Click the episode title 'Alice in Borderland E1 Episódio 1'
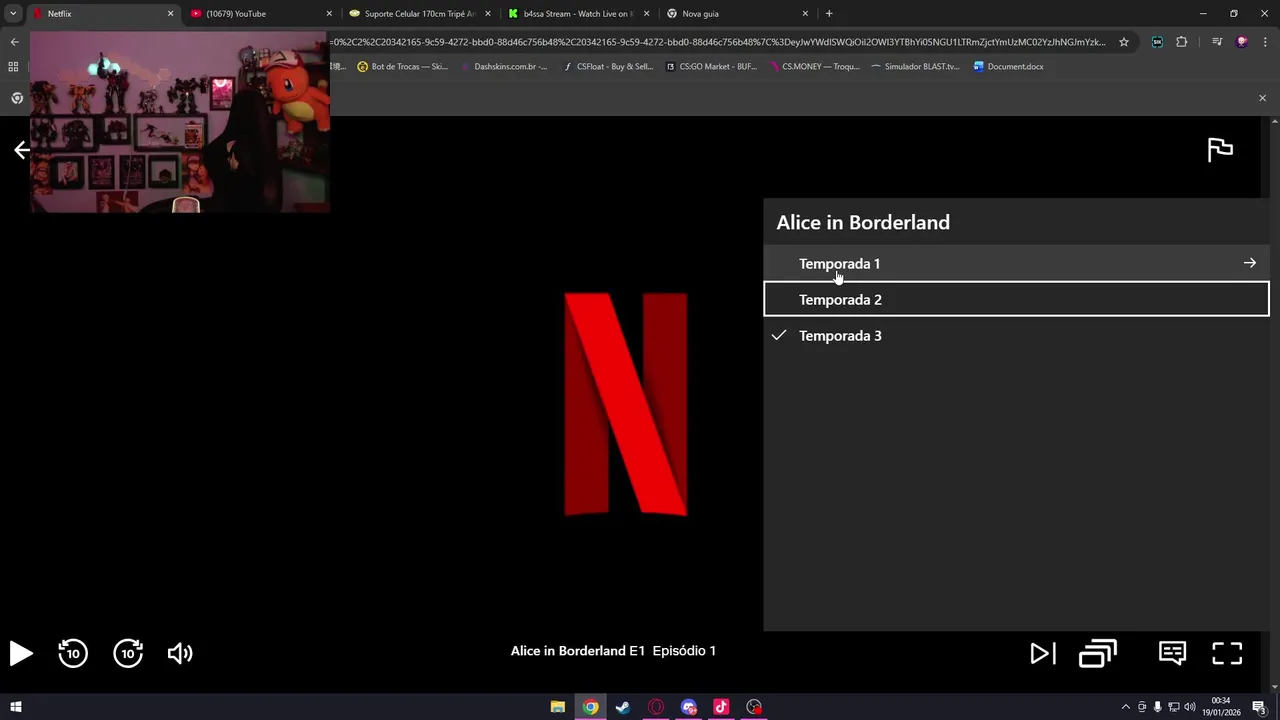Image resolution: width=1280 pixels, height=720 pixels. [613, 651]
